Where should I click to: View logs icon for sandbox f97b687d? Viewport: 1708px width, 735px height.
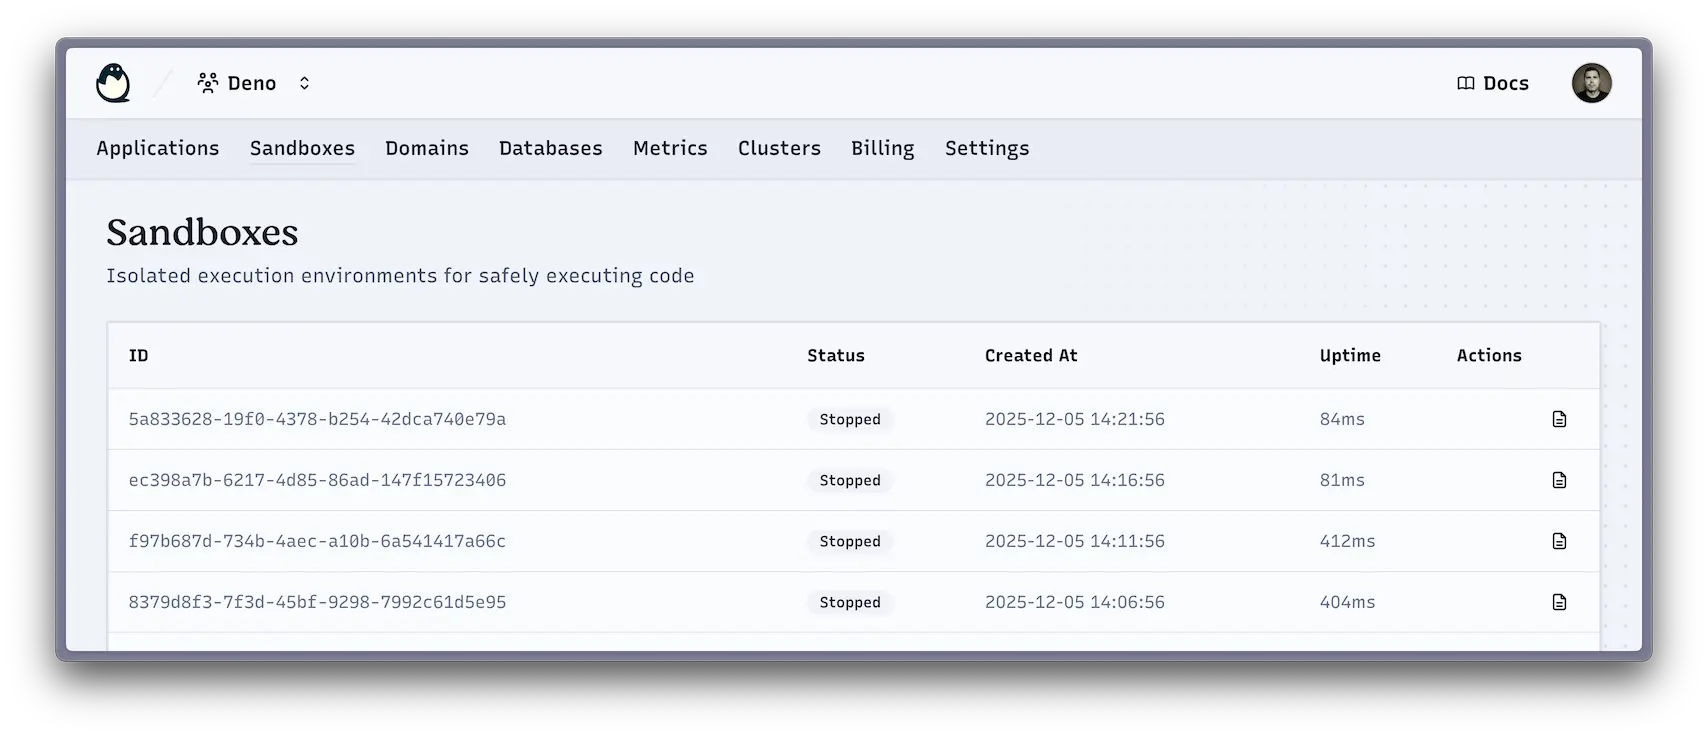point(1559,541)
